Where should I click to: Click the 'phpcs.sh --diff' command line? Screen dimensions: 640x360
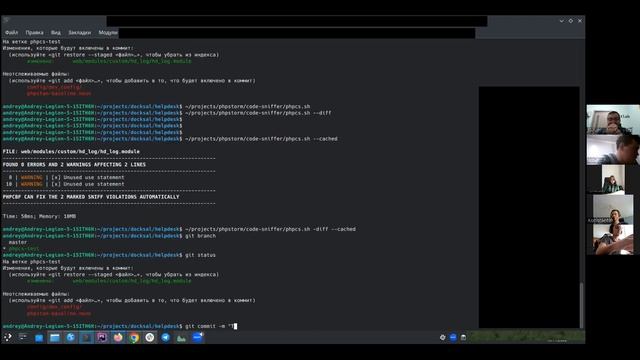point(258,113)
